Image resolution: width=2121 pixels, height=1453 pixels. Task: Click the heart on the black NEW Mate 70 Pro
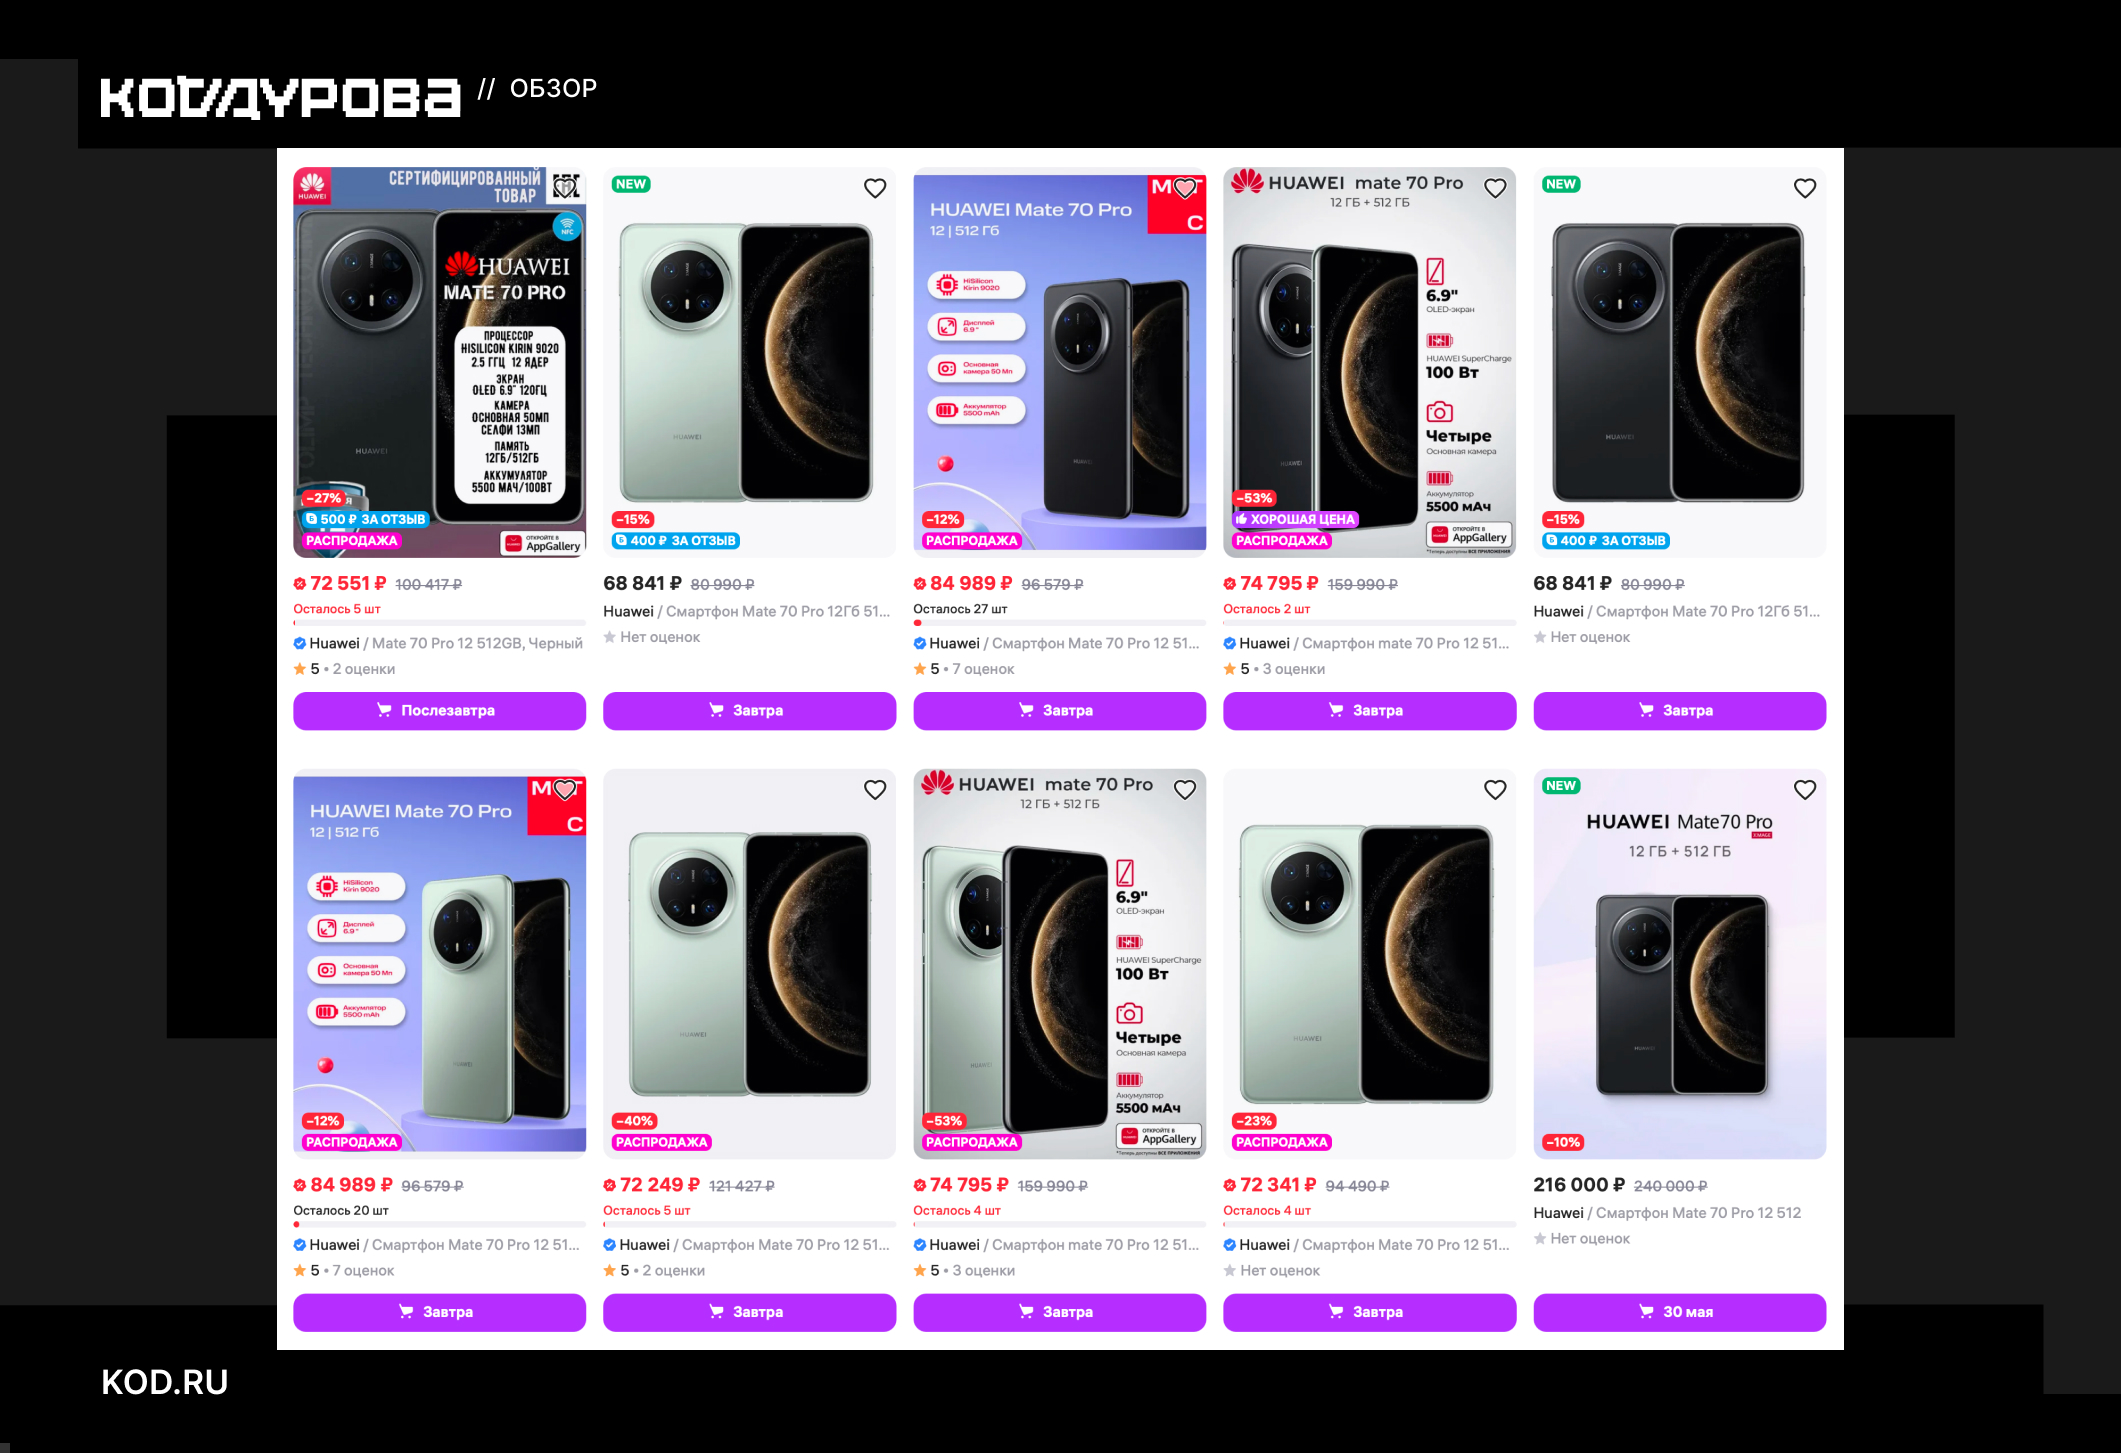tap(1805, 188)
